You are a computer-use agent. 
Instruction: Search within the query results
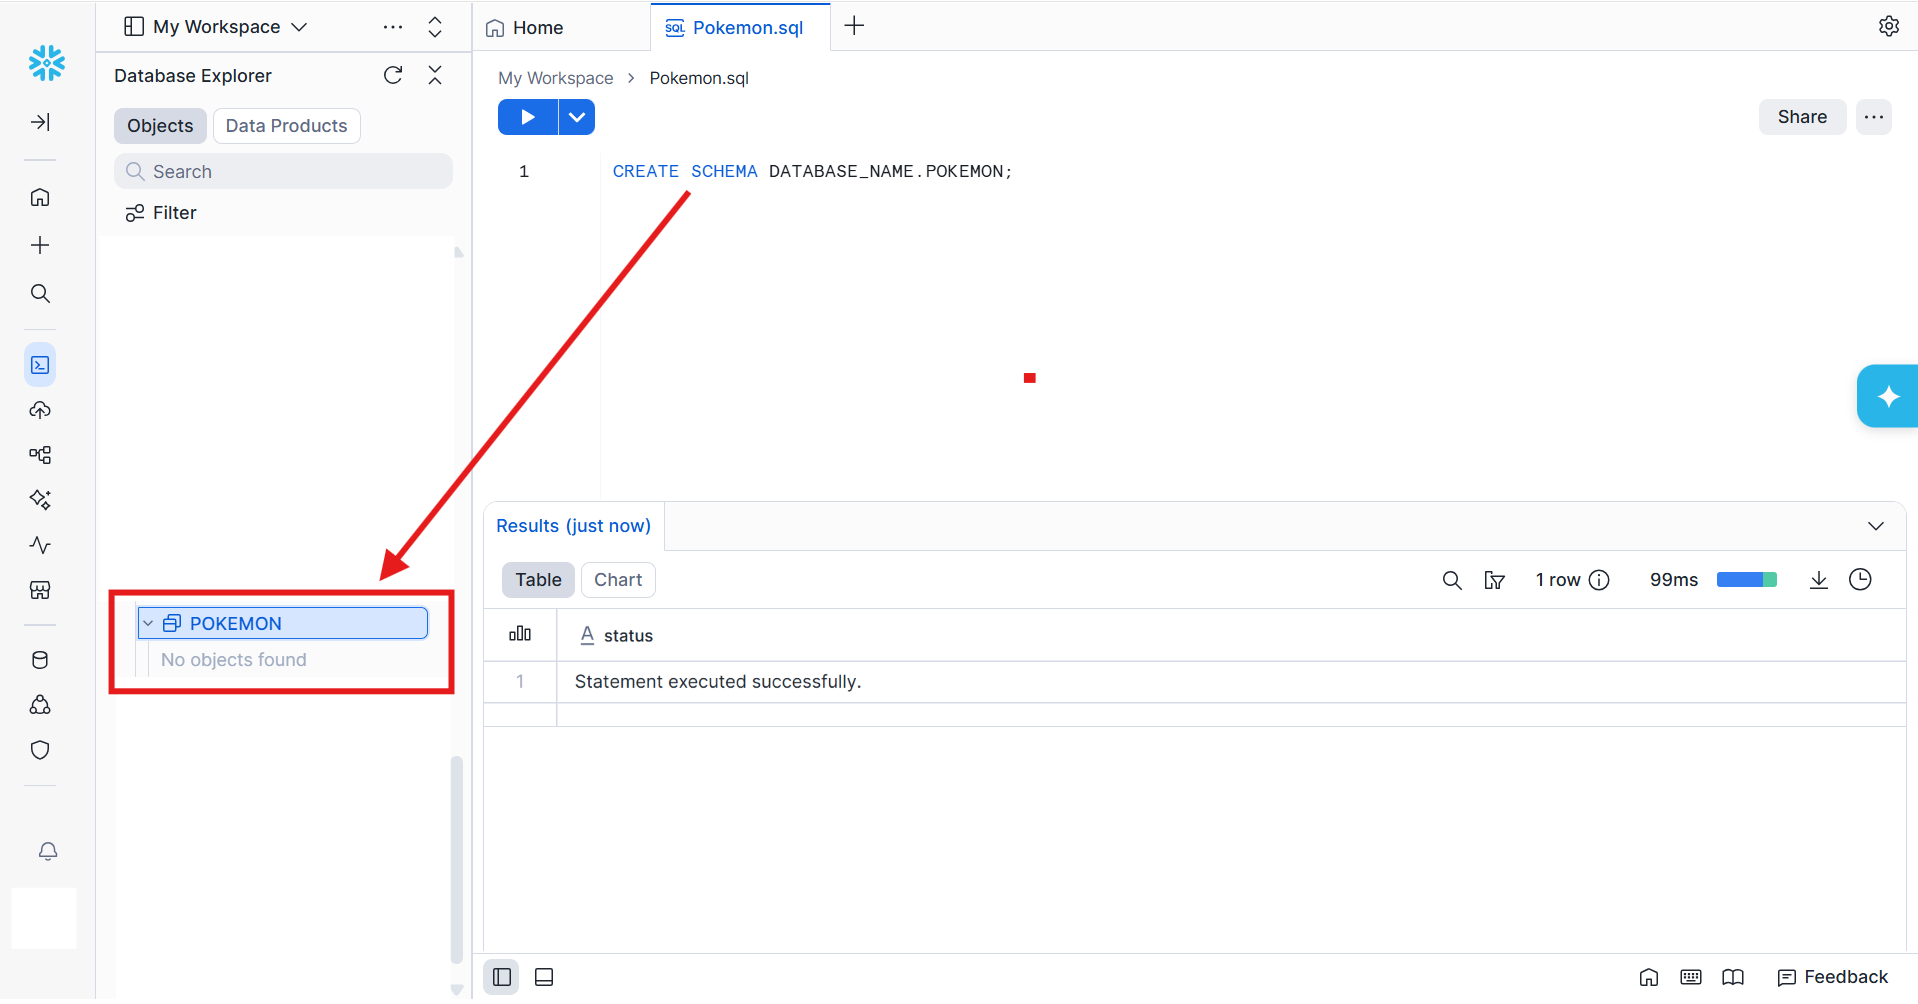(x=1452, y=580)
